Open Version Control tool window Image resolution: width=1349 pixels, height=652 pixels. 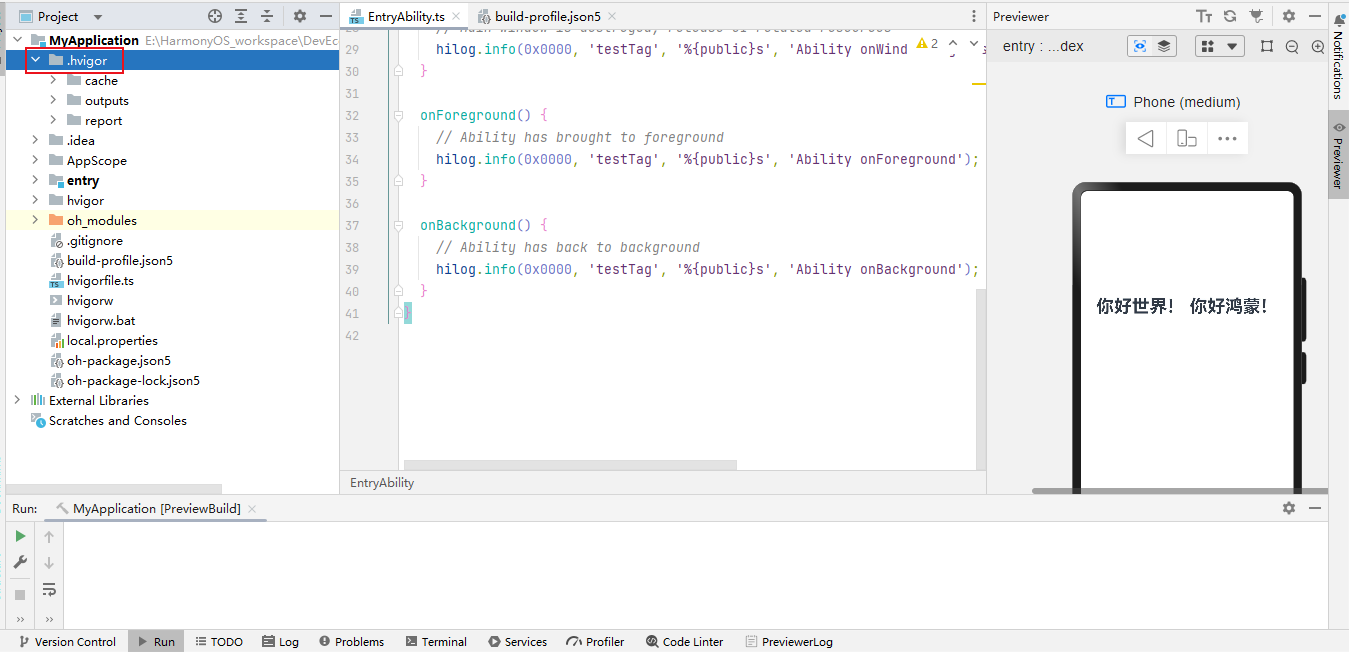point(67,642)
